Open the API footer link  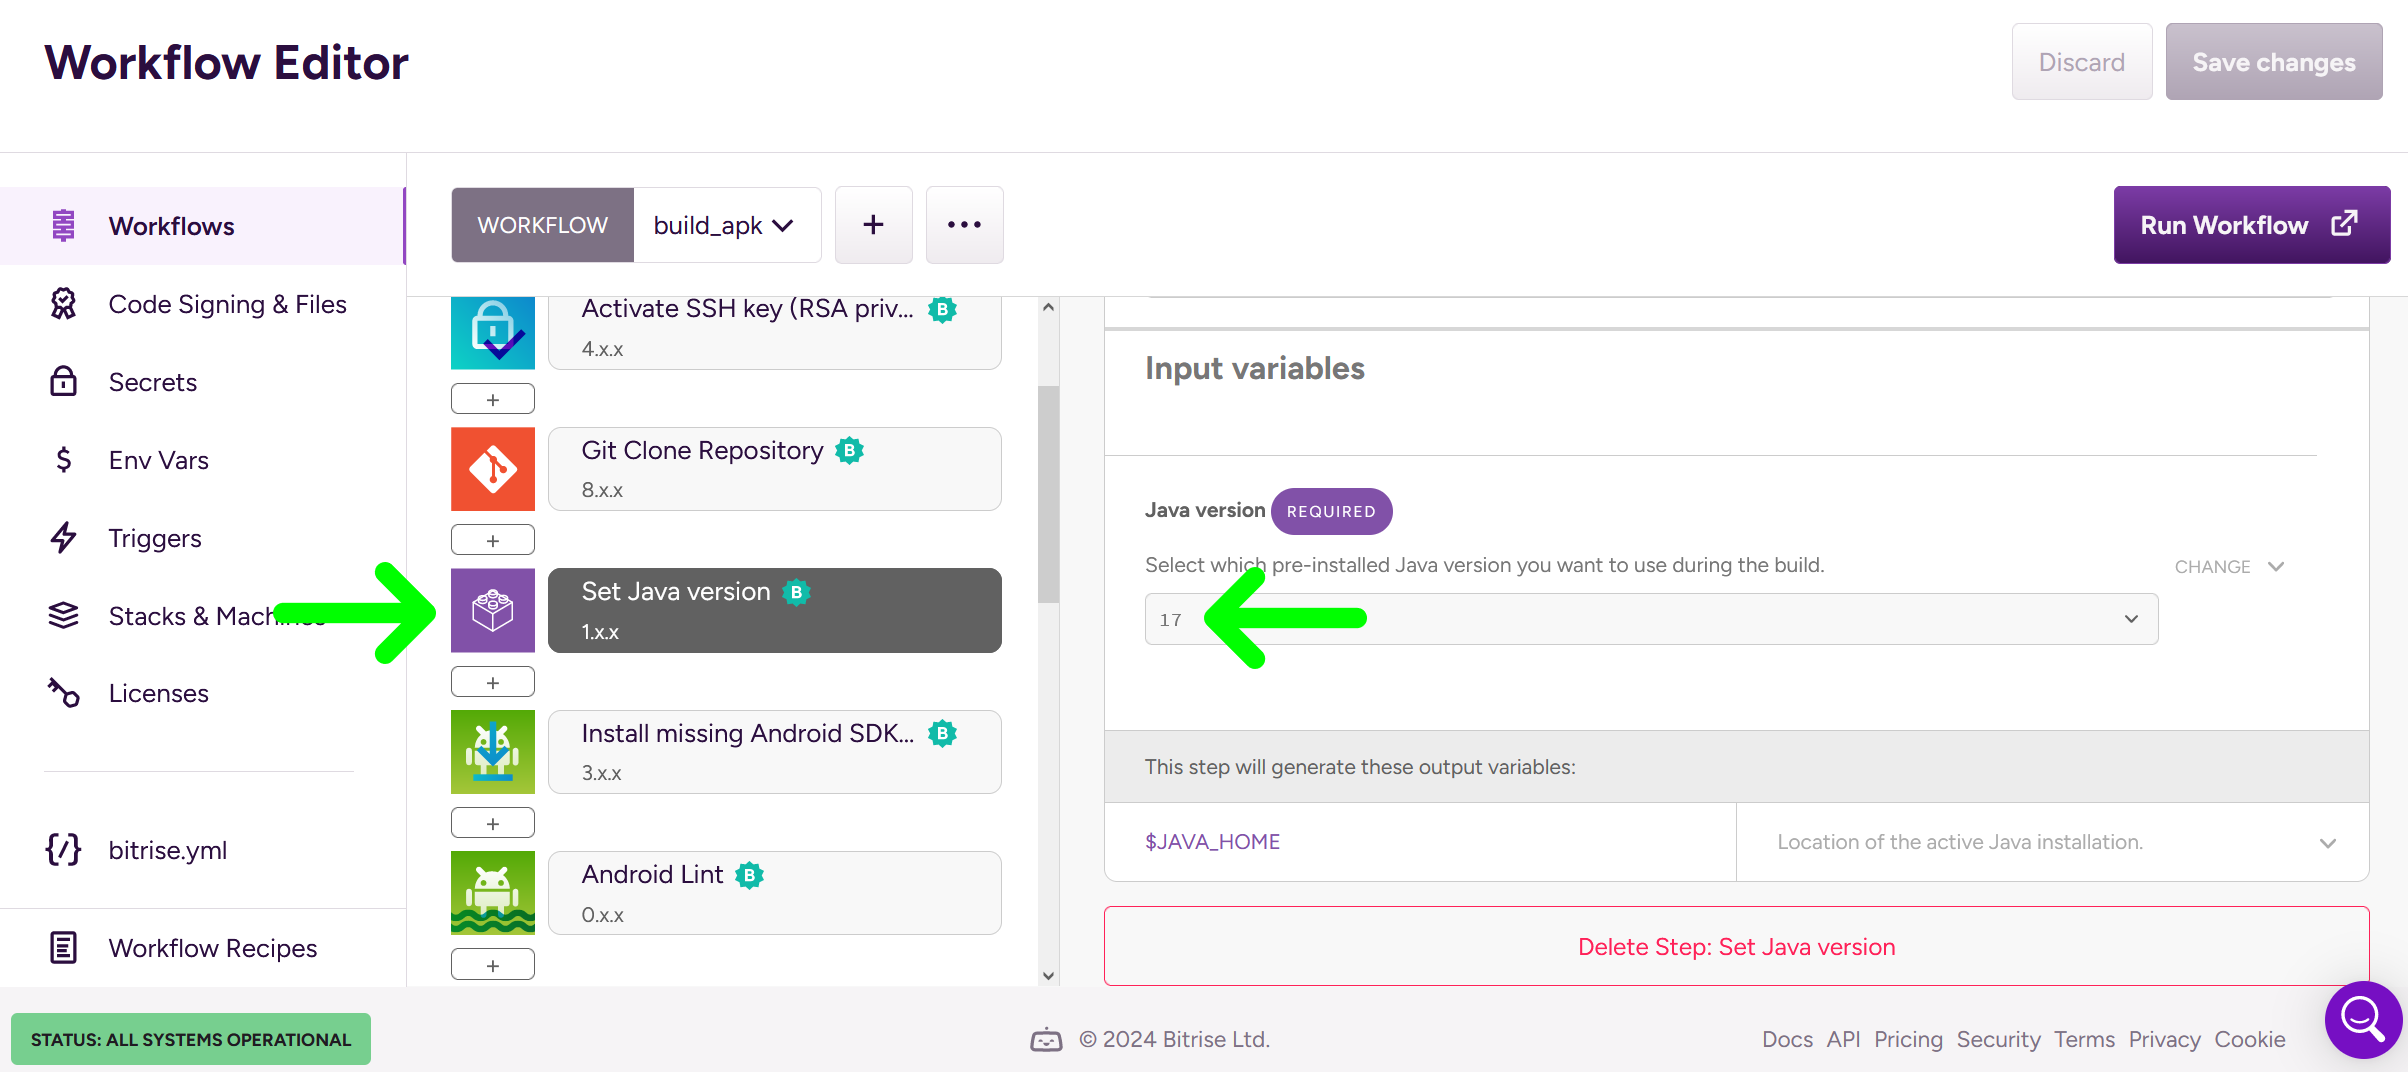point(1843,1040)
